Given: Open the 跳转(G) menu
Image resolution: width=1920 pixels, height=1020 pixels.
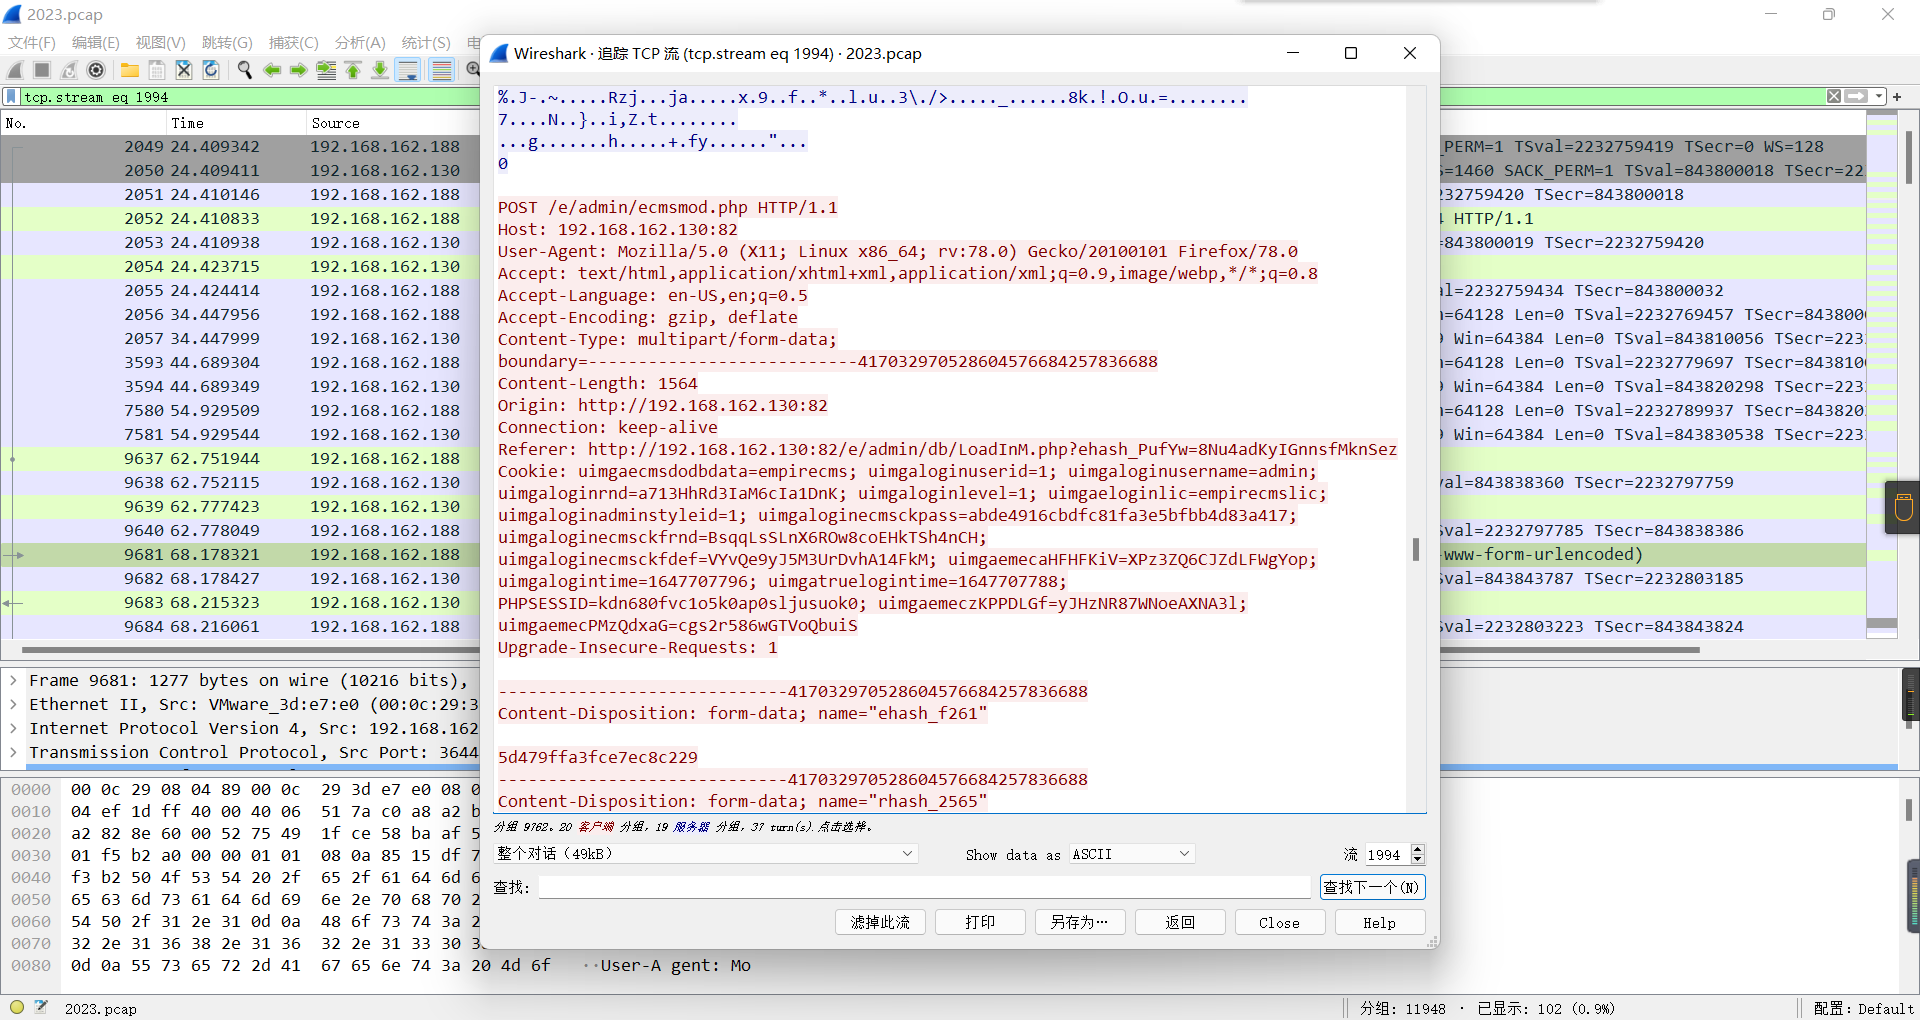Looking at the screenshot, I should coord(227,42).
